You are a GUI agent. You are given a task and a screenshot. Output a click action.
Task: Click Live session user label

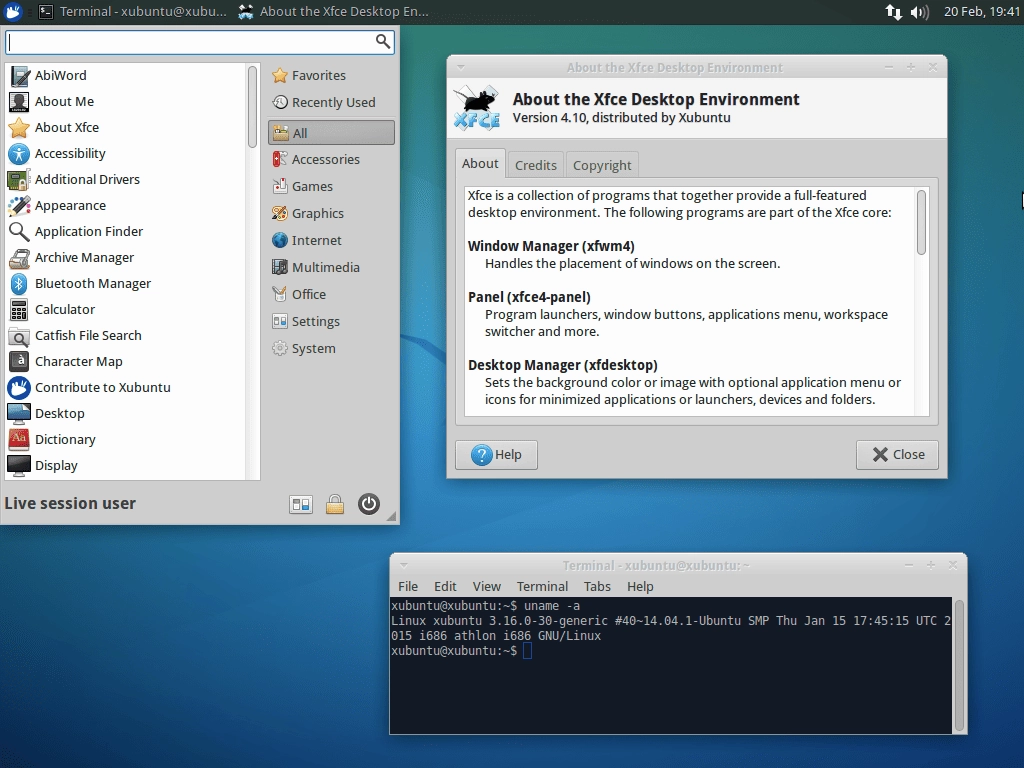coord(70,504)
